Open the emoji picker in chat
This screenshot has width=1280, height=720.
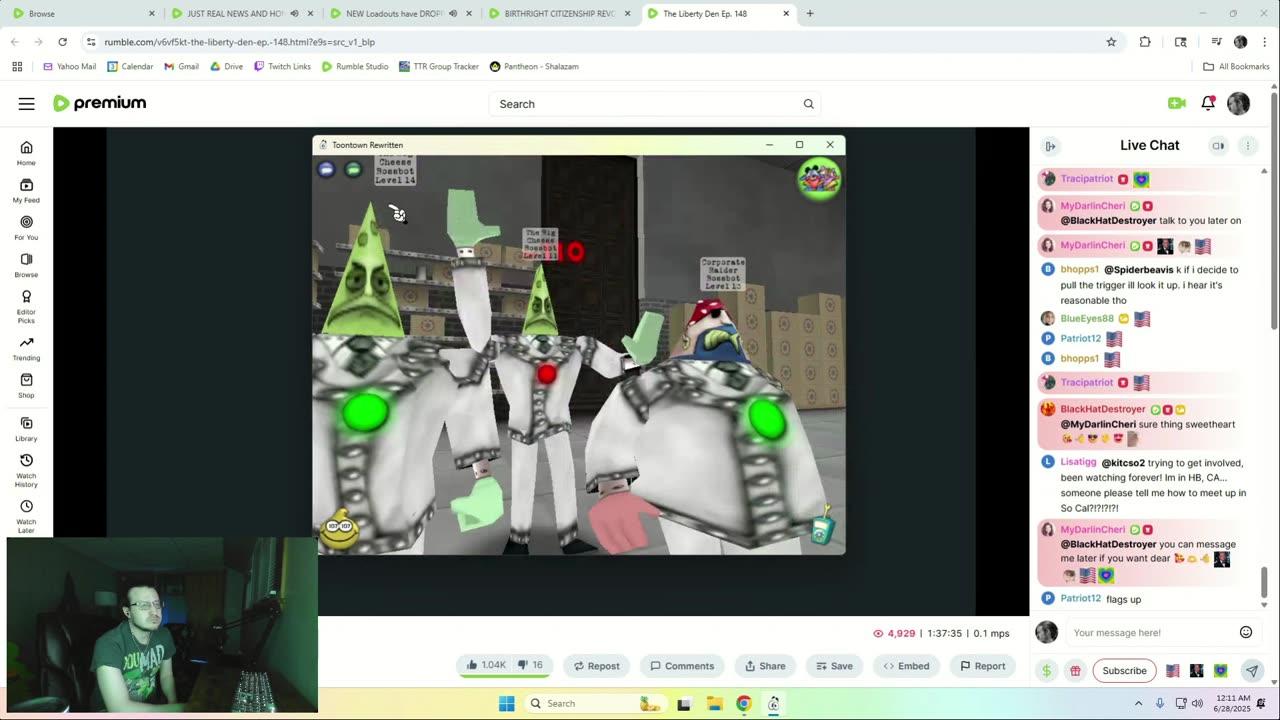coord(1246,632)
